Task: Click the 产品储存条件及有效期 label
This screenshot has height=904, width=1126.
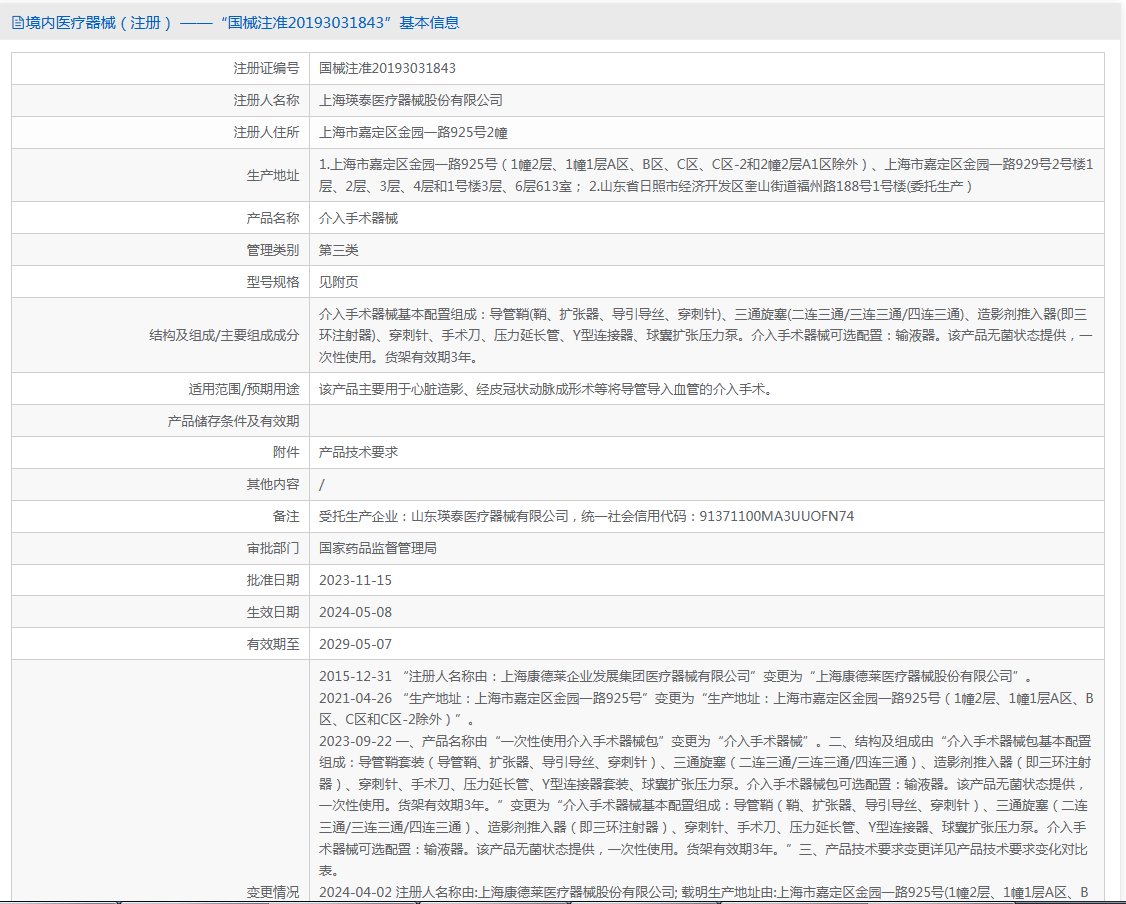Action: click(233, 421)
